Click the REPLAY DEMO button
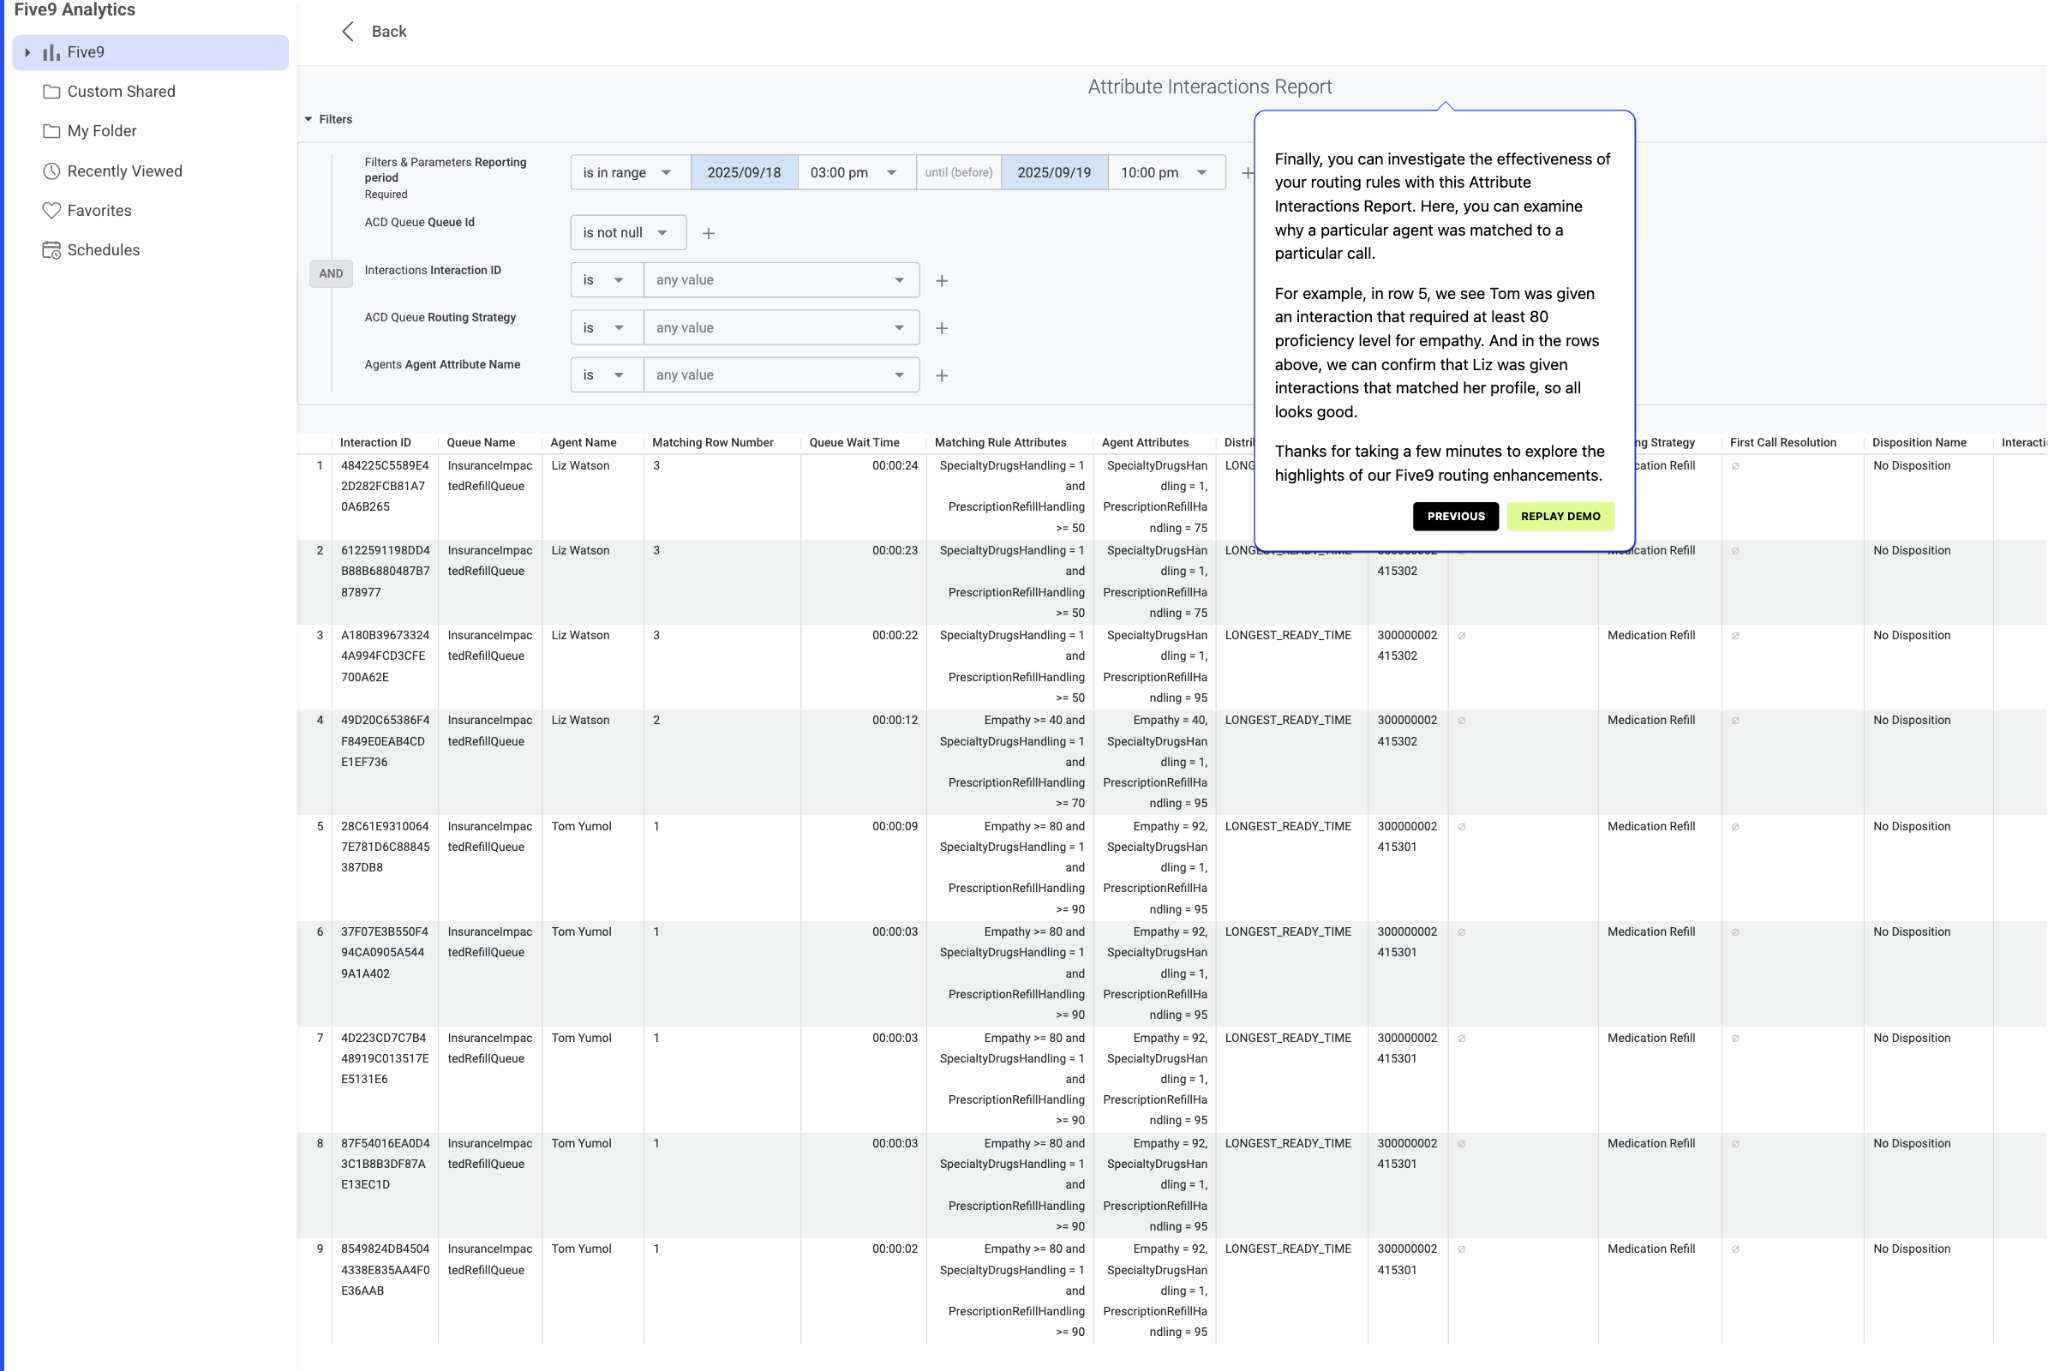2048x1371 pixels. pyautogui.click(x=1559, y=516)
